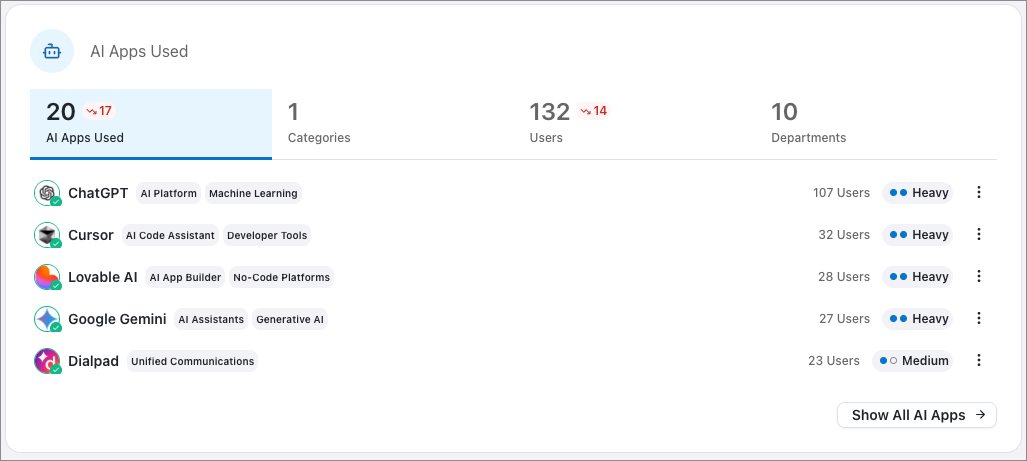Click the Medium usage badge for Dialpad
This screenshot has width=1027, height=461.
pyautogui.click(x=912, y=361)
